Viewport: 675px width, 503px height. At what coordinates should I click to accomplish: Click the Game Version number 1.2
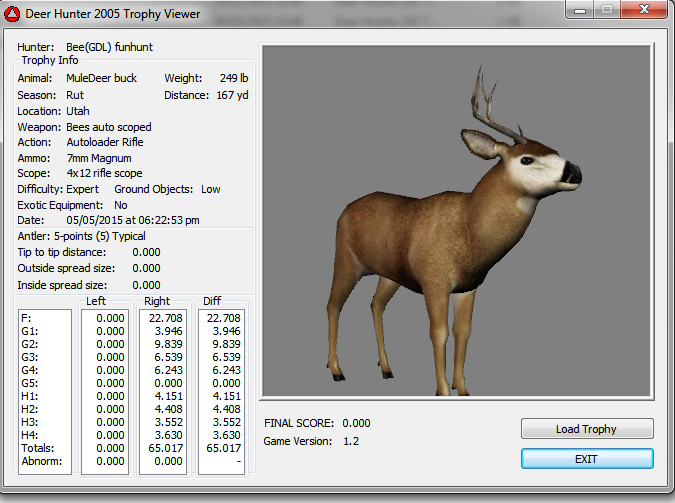[351, 441]
